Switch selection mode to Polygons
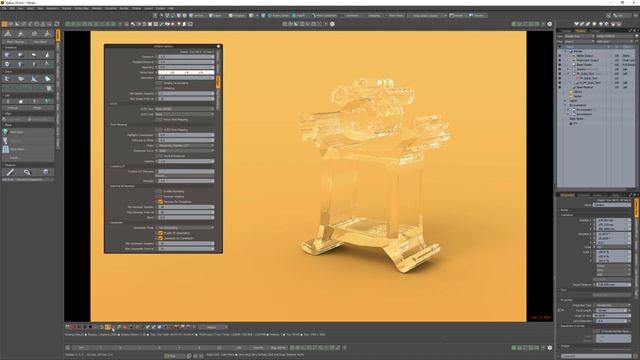The width and height of the screenshot is (640, 360). point(237,16)
